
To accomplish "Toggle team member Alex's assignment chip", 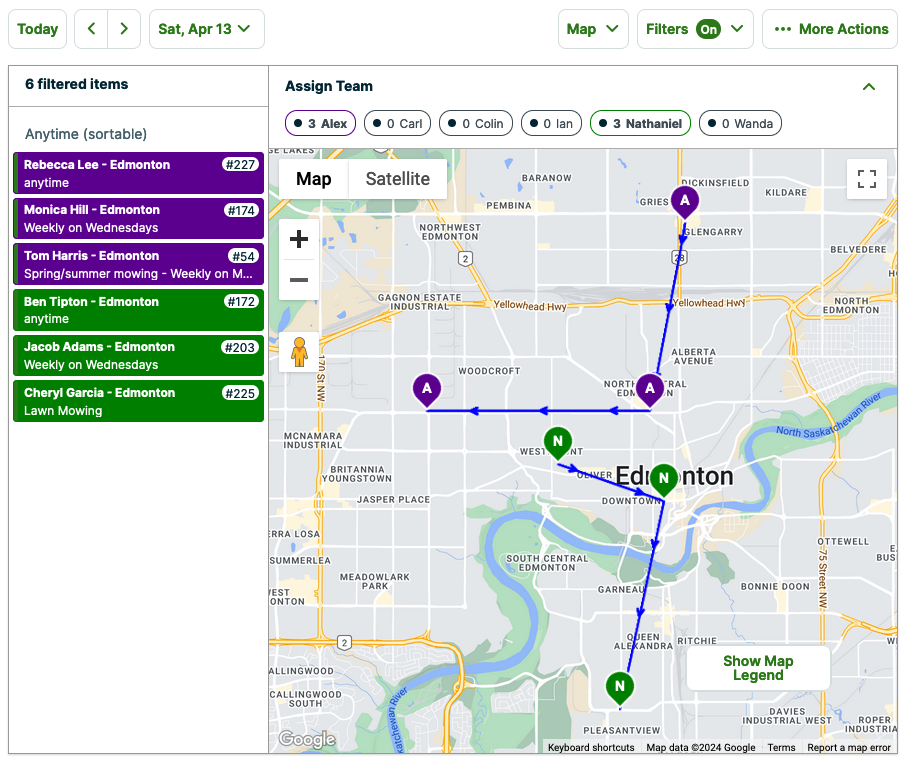I will point(320,123).
